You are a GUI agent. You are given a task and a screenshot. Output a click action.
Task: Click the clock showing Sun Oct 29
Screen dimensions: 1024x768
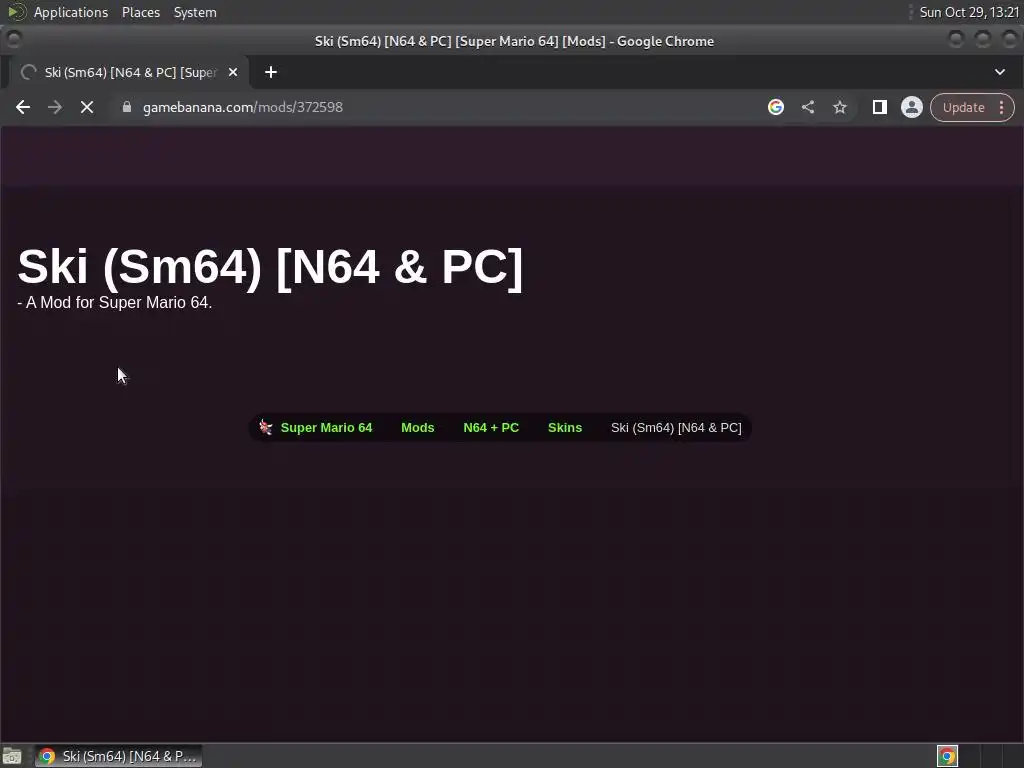tap(969, 12)
